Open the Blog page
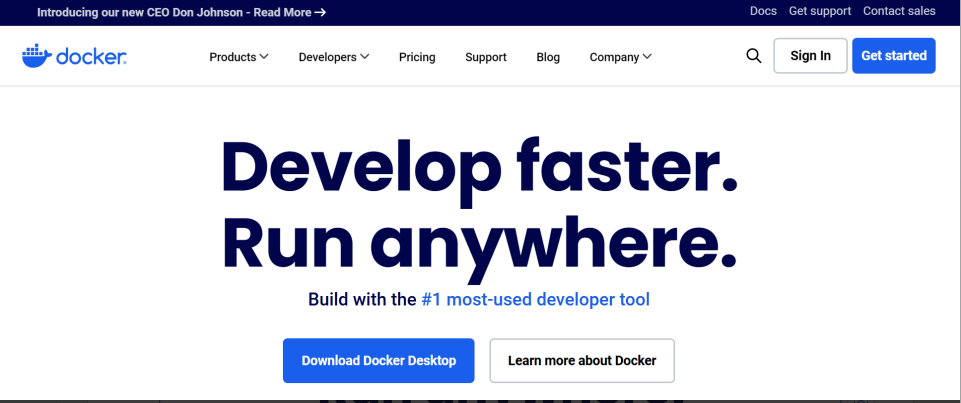This screenshot has width=961, height=403. click(x=548, y=57)
